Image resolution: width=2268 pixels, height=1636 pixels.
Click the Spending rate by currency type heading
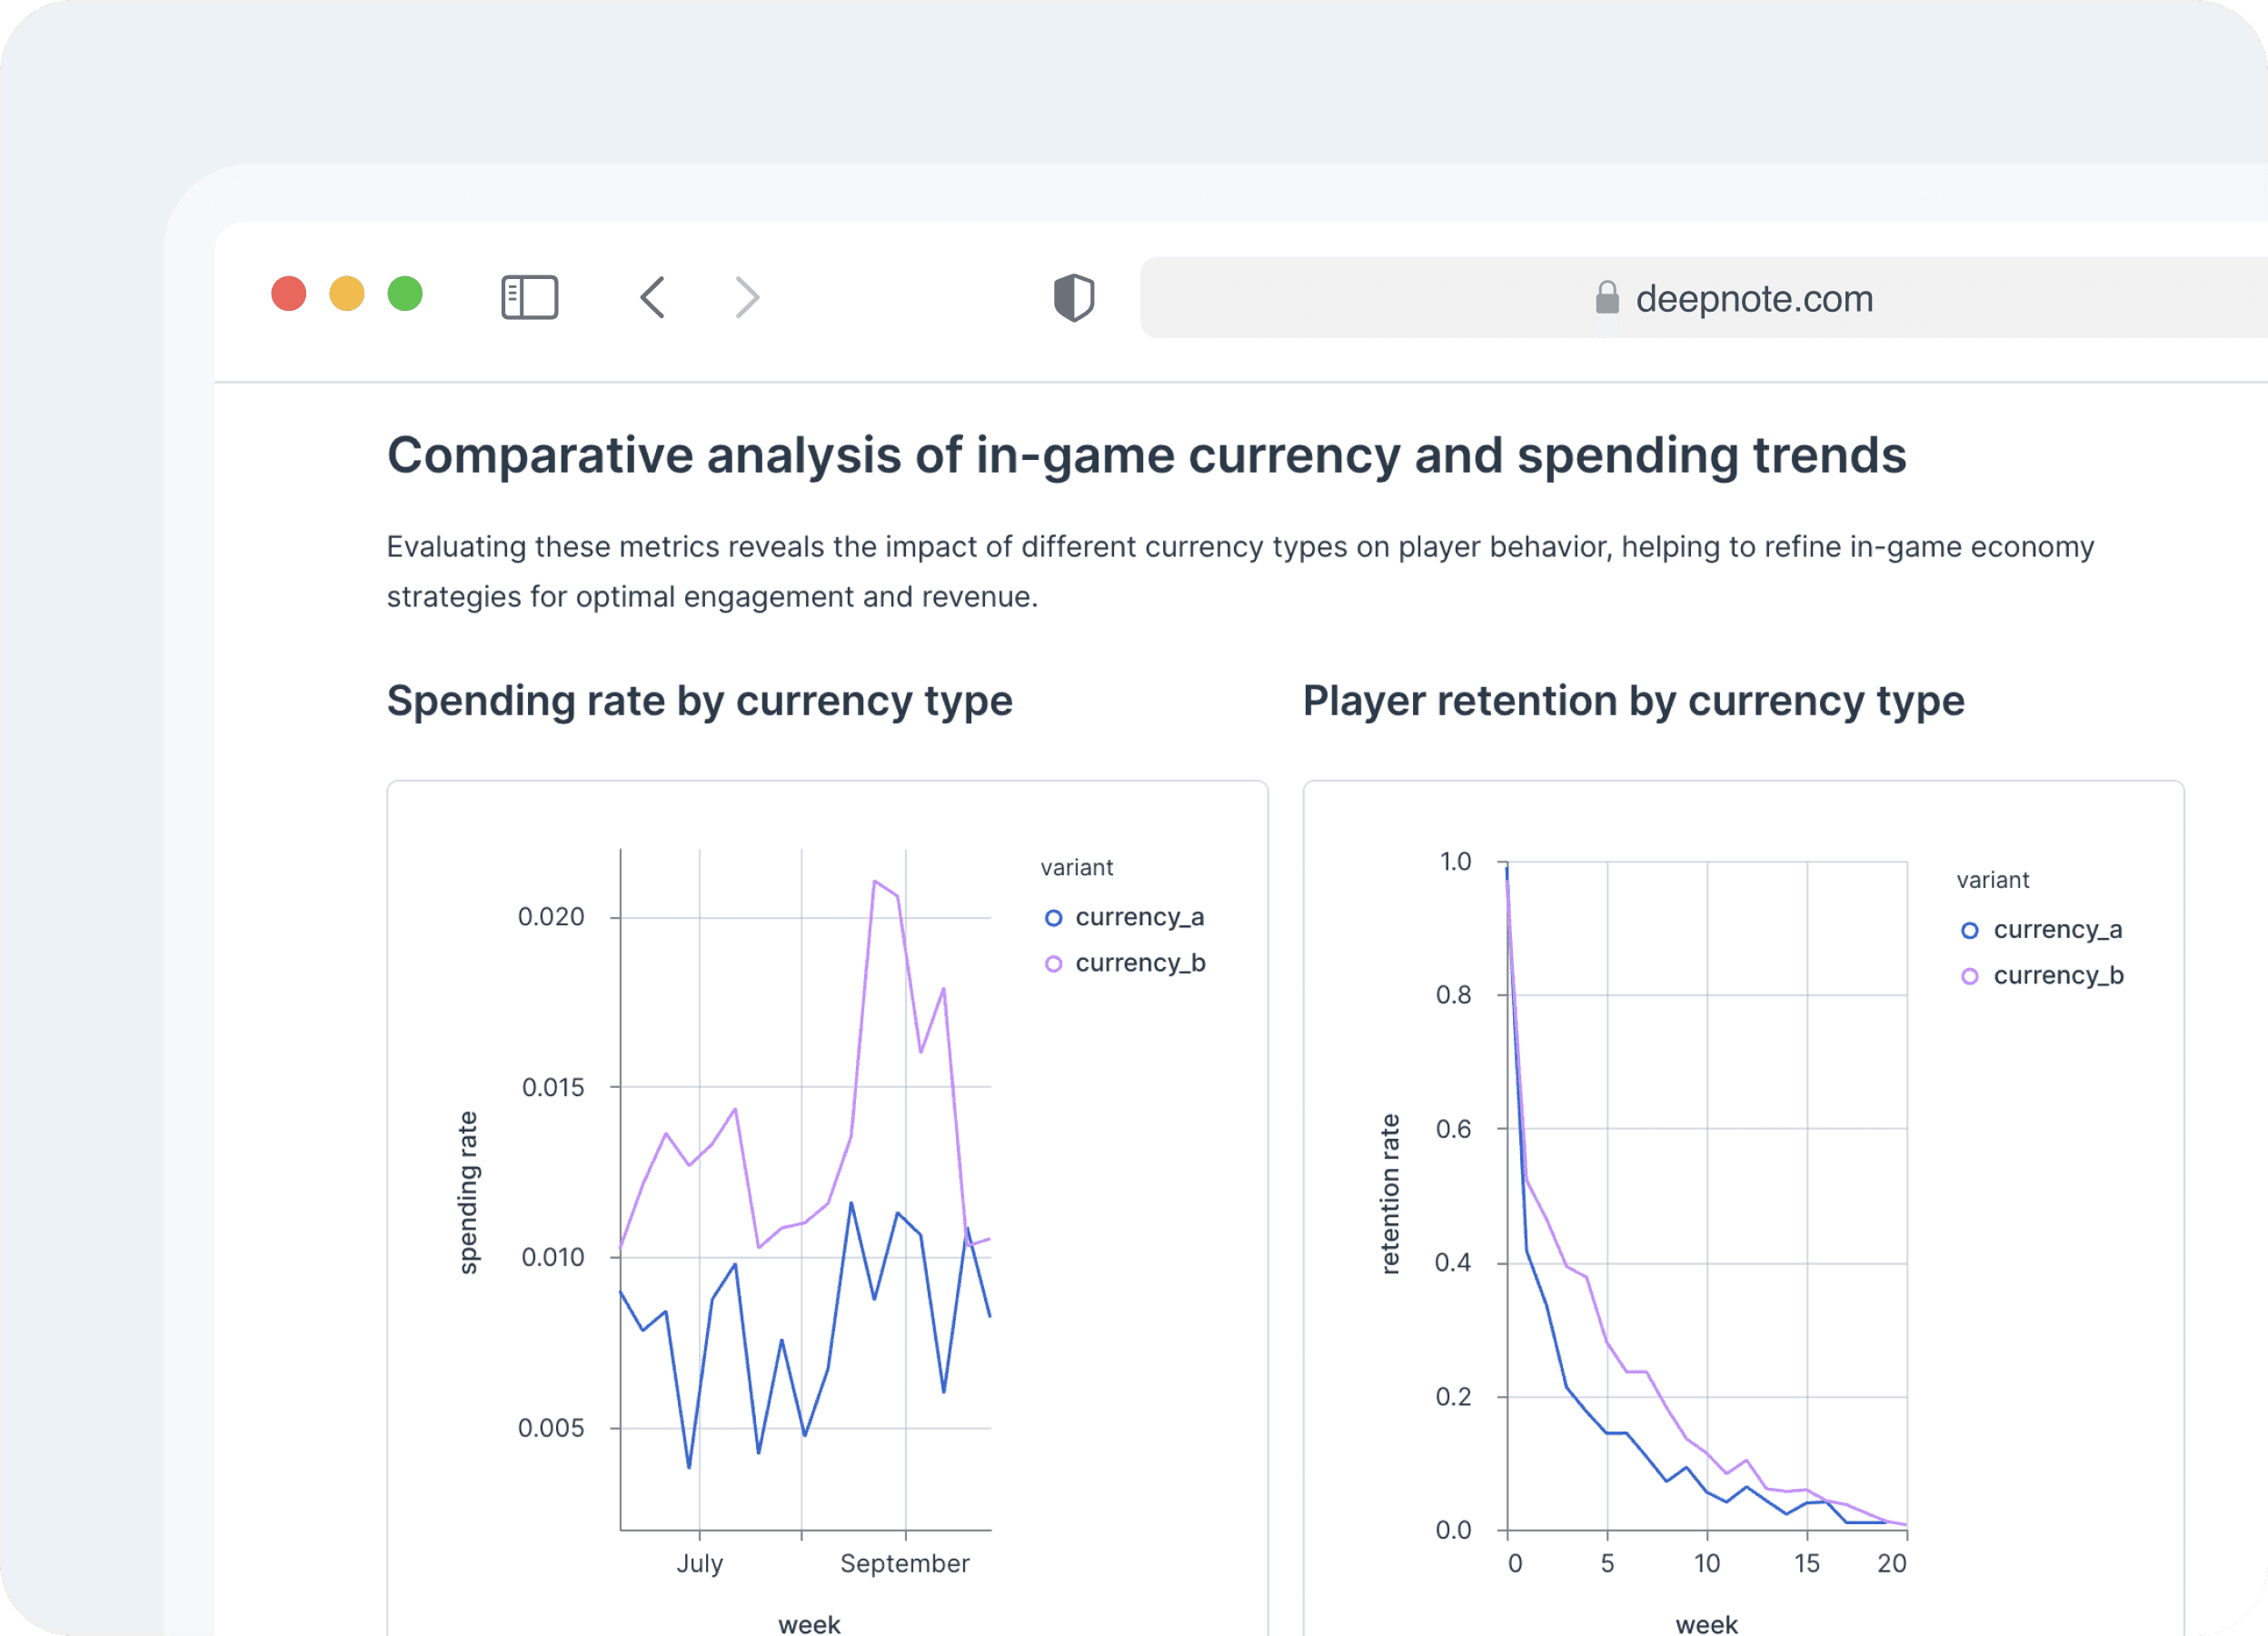pos(699,700)
